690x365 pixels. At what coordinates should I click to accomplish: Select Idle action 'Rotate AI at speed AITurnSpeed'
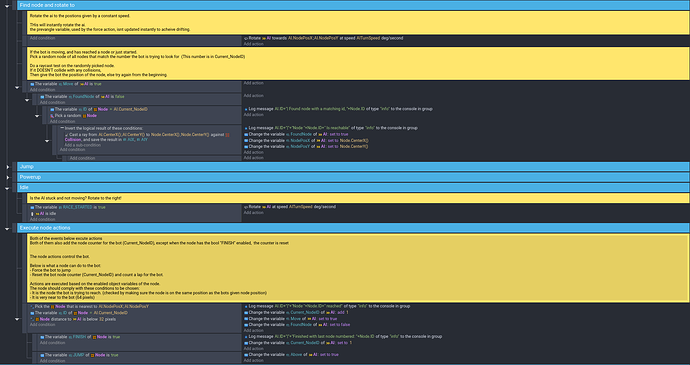(x=290, y=207)
